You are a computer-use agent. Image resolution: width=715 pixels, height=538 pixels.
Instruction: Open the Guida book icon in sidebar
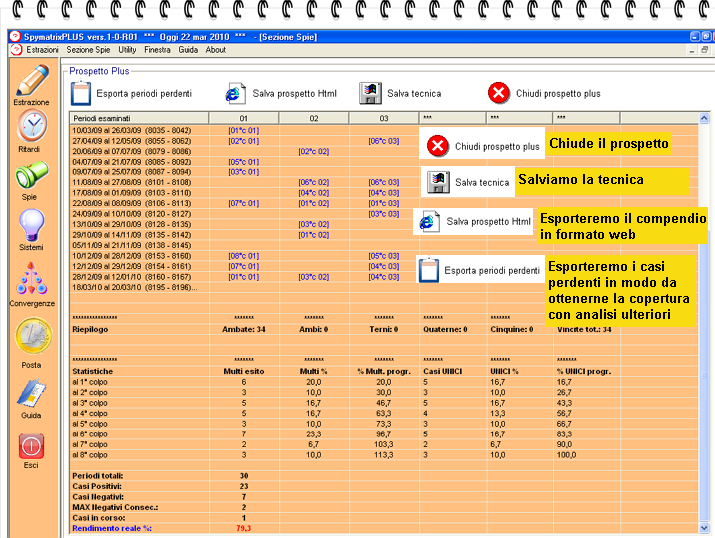tap(31, 393)
